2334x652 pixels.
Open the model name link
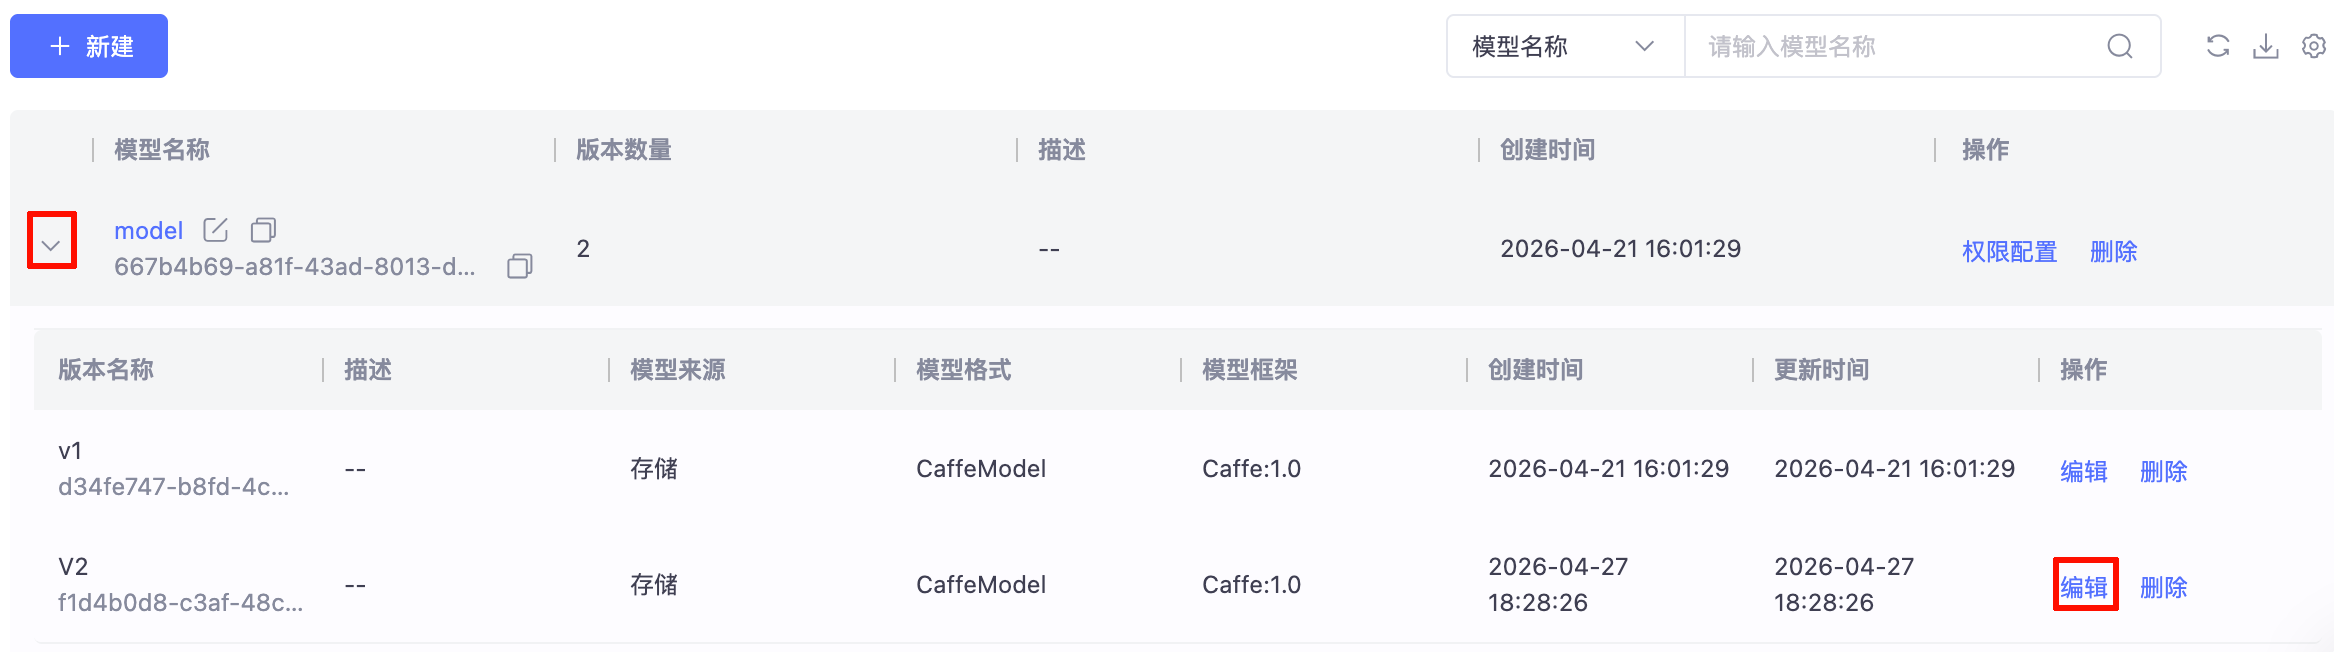149,231
